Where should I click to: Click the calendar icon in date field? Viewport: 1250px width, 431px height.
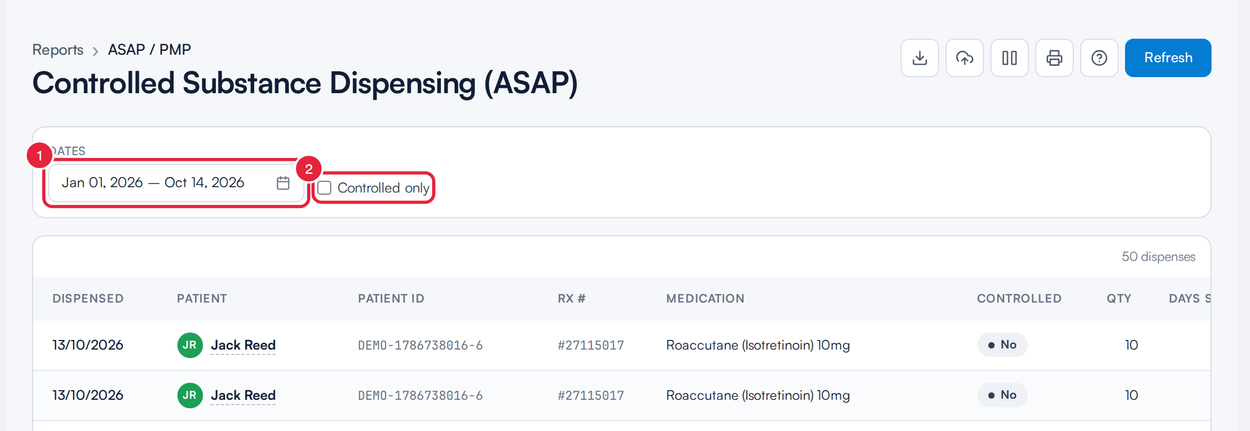coord(283,183)
